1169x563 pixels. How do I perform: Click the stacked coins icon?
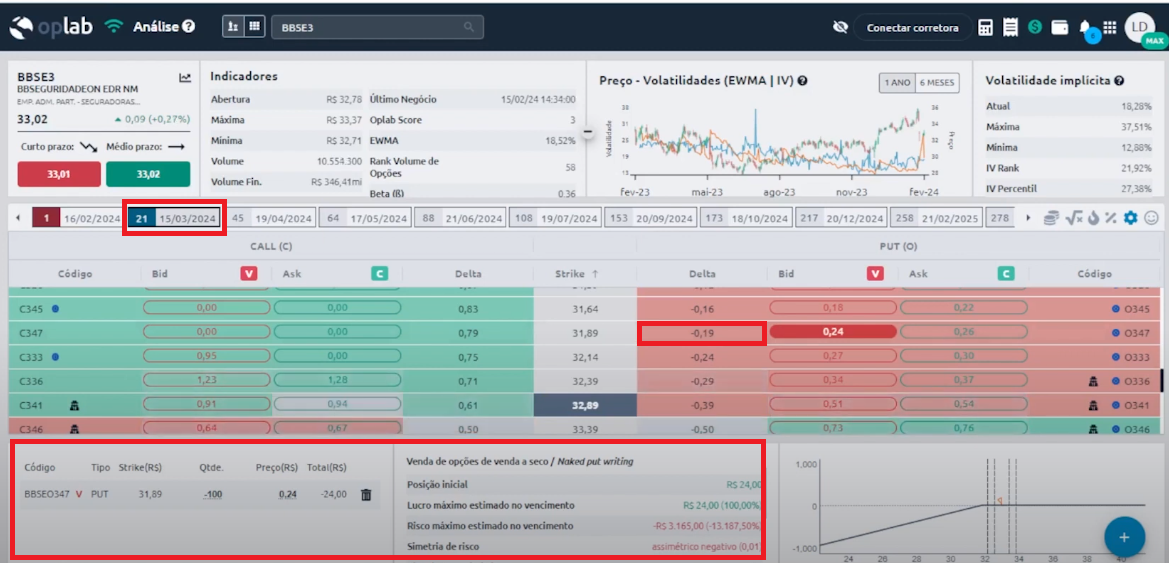click(1051, 218)
